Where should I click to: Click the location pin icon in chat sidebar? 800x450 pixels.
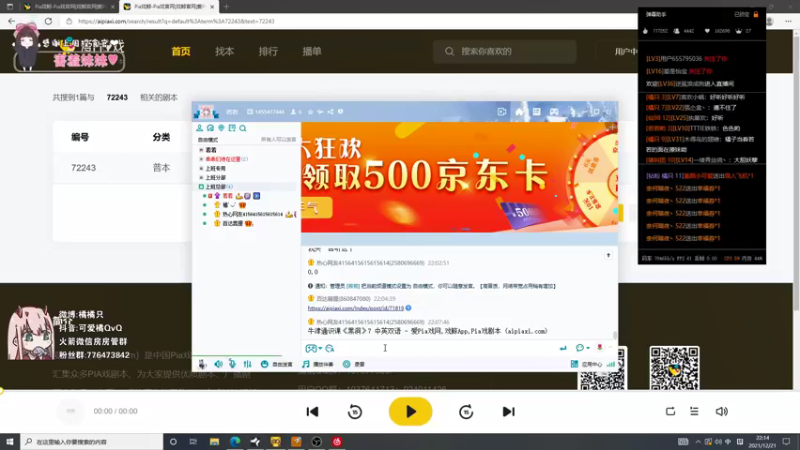click(x=221, y=128)
